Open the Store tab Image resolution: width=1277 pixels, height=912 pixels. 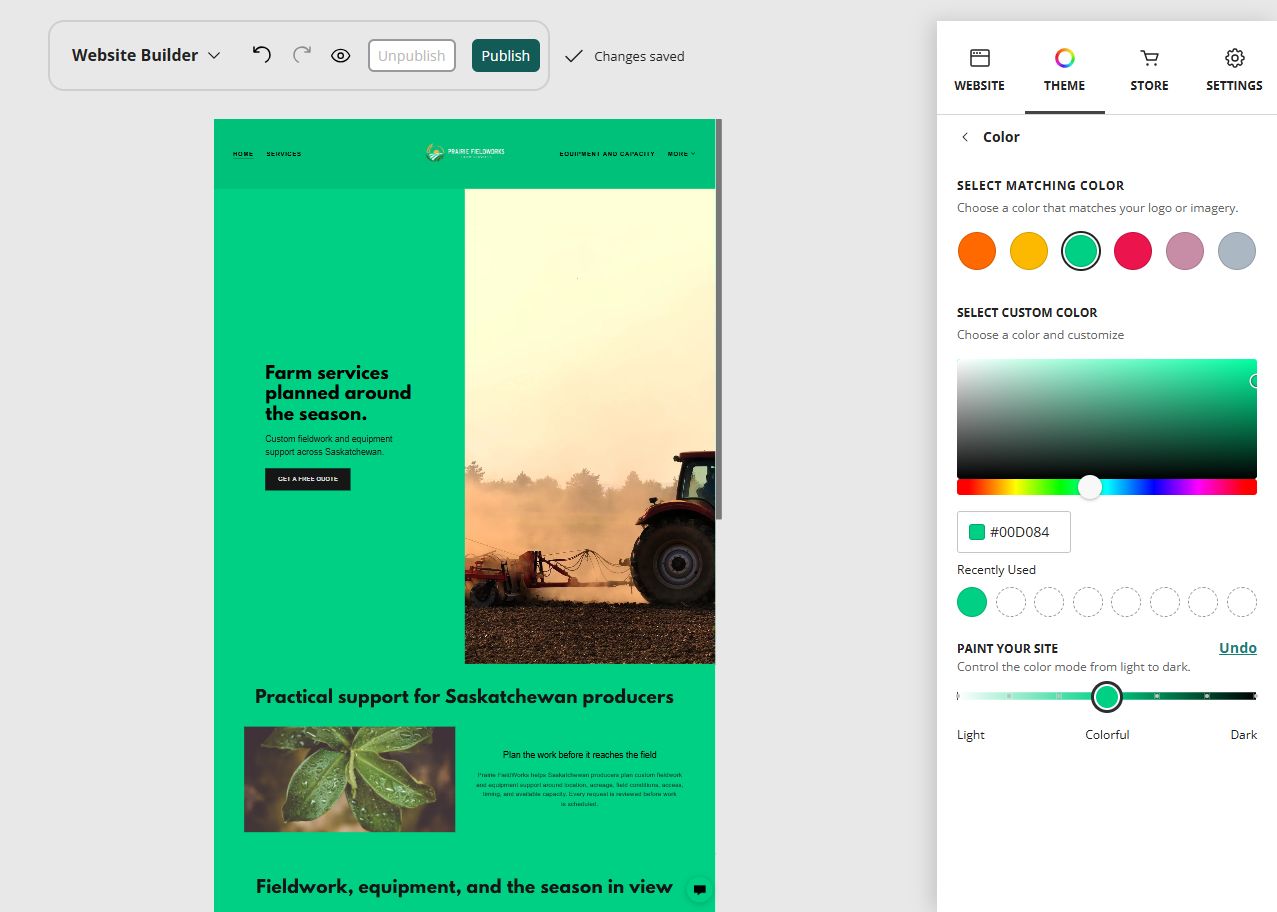coord(1150,70)
